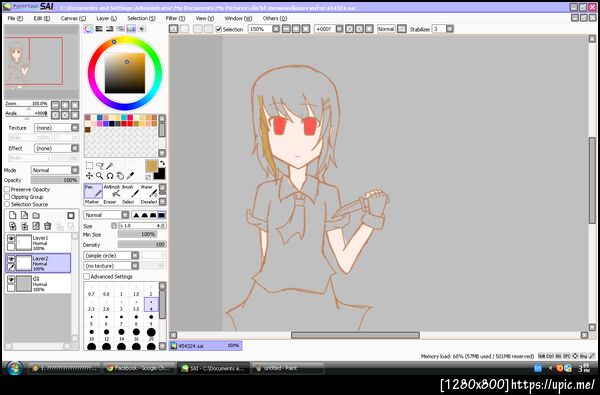The image size is (600, 395).
Task: Merge layer down icon
Action: [24, 226]
